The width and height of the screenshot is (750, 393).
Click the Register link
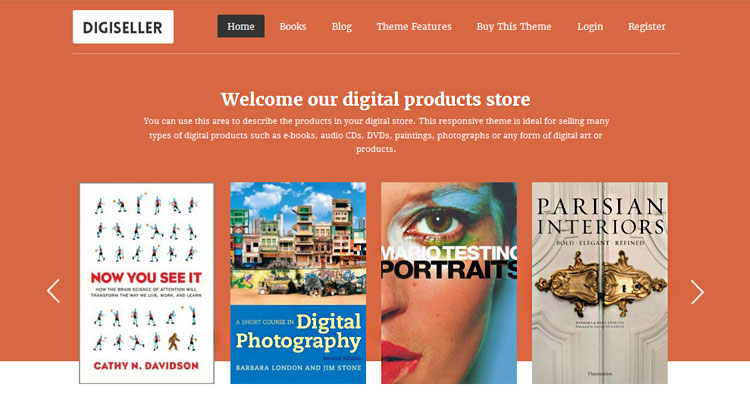647,26
